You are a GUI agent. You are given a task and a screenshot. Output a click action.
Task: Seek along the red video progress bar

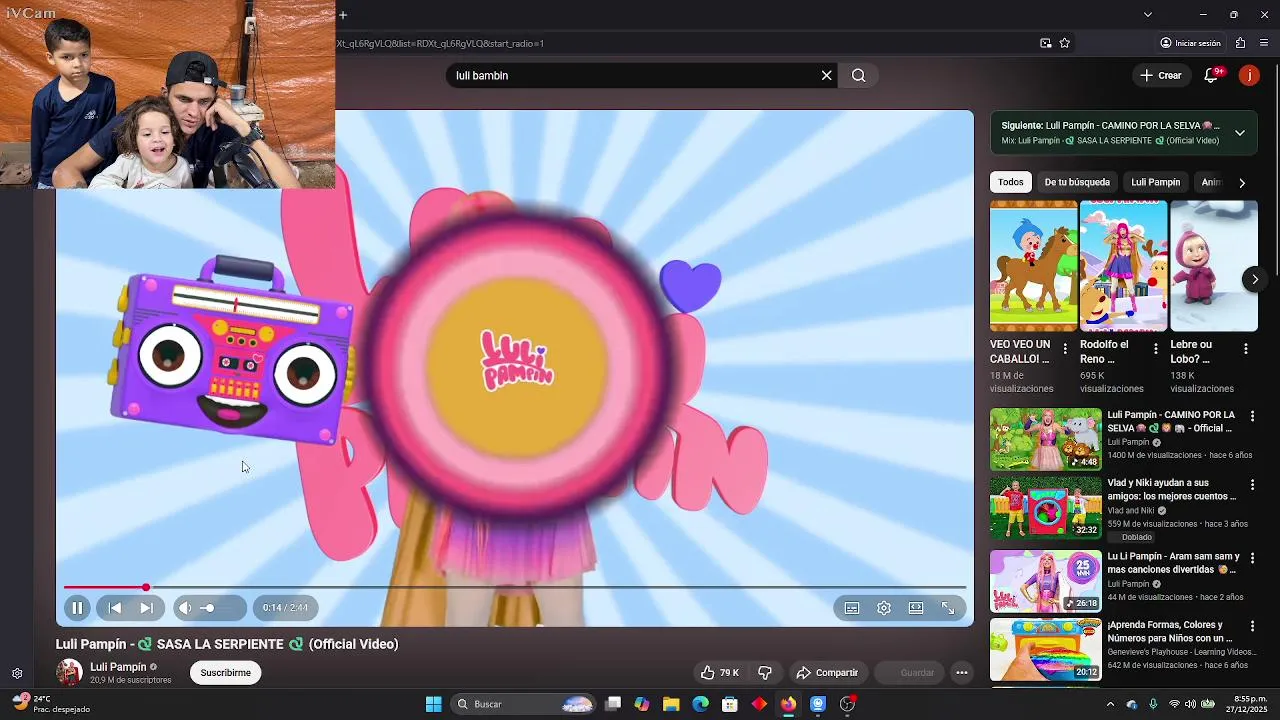[x=514, y=587]
